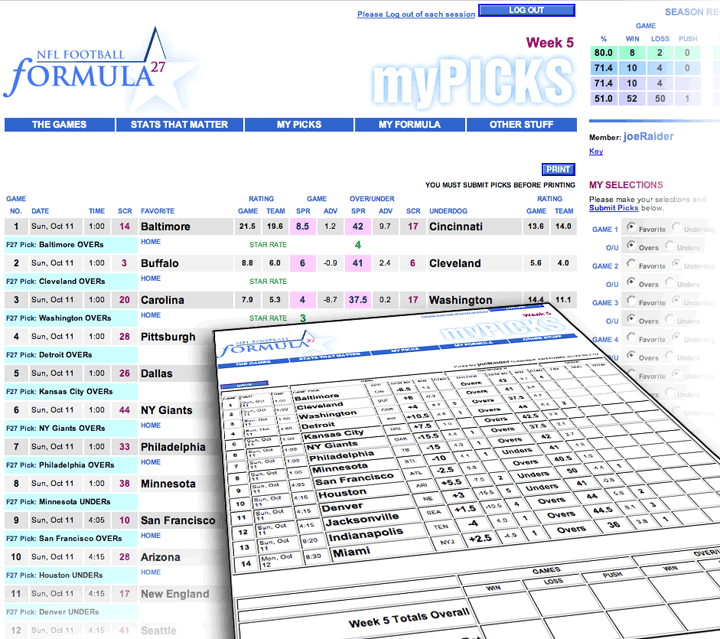Click the Minnesota team name
This screenshot has width=720, height=639.
click(x=168, y=483)
